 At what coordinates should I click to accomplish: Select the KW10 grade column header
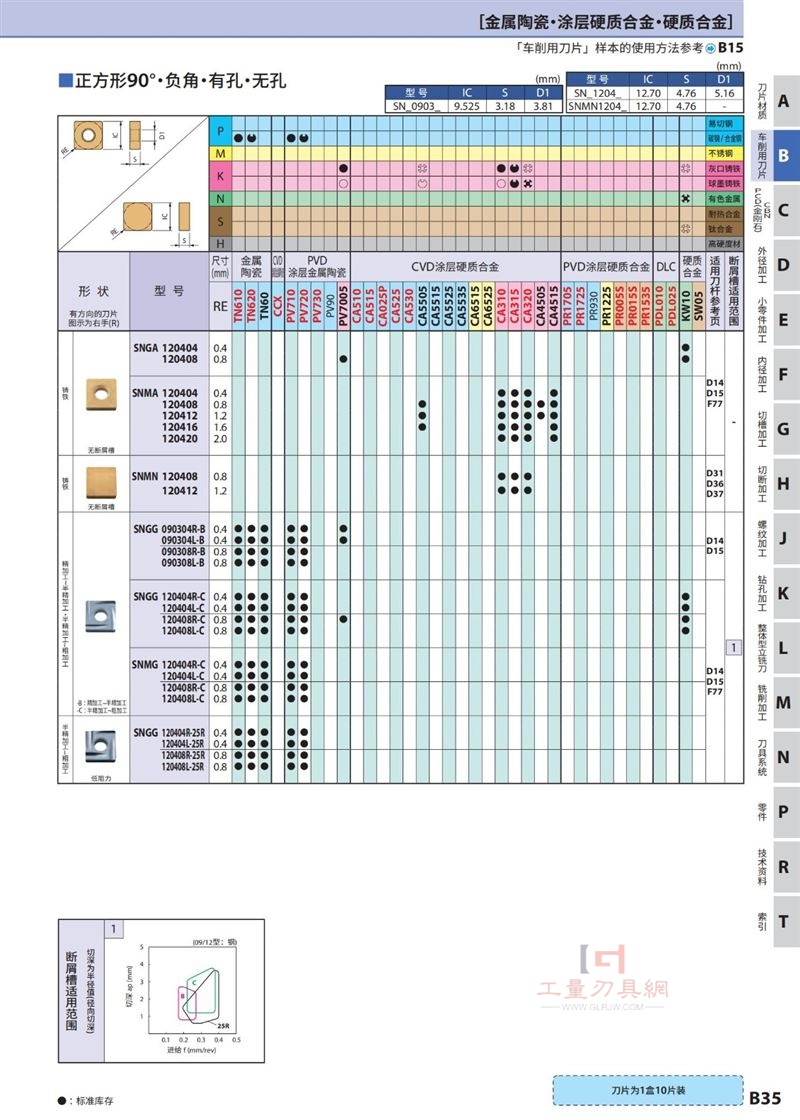tap(686, 306)
